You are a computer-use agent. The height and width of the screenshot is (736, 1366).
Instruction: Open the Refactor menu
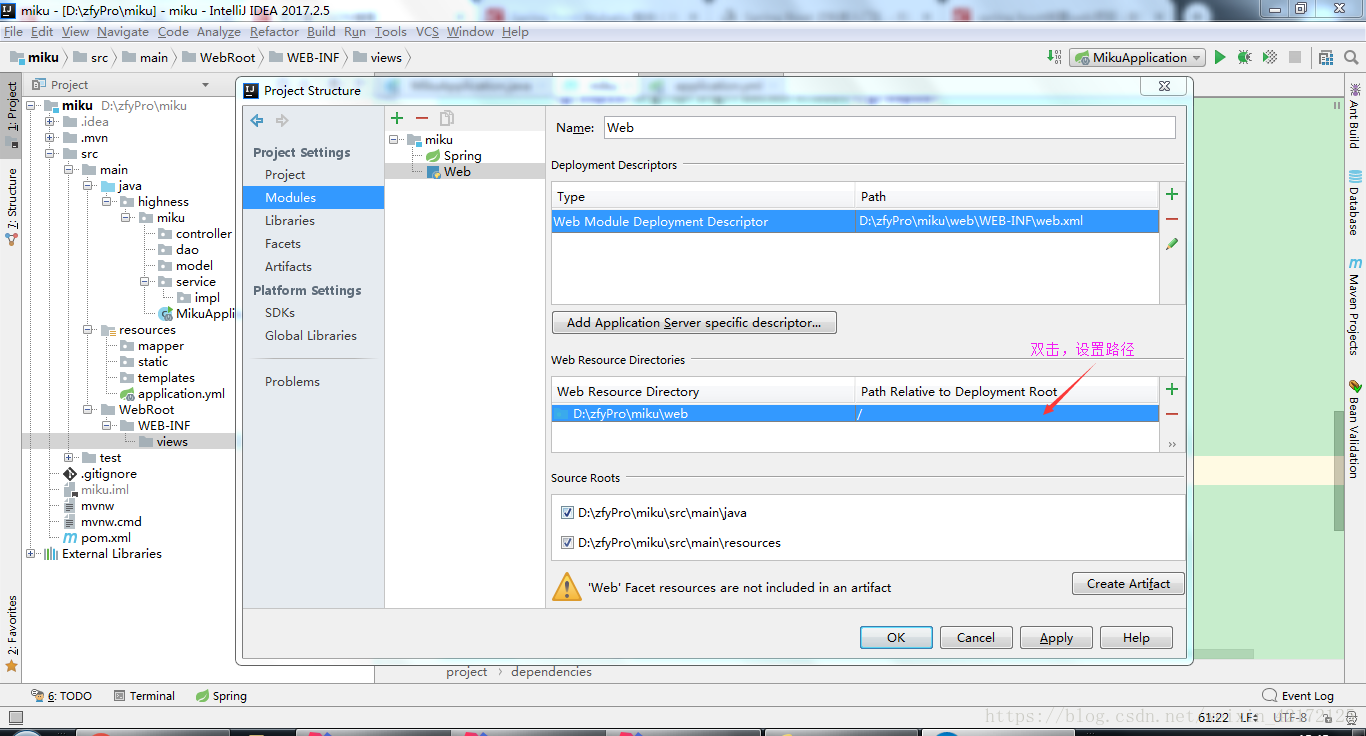coord(274,32)
